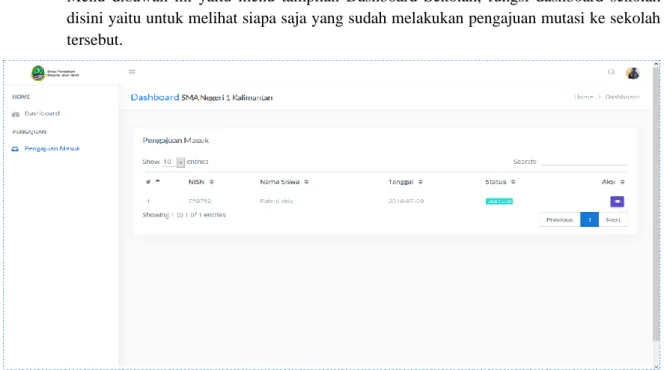This screenshot has height=370, width=664.
Task: Click the vertical scrollbar
Action: [x=656, y=203]
